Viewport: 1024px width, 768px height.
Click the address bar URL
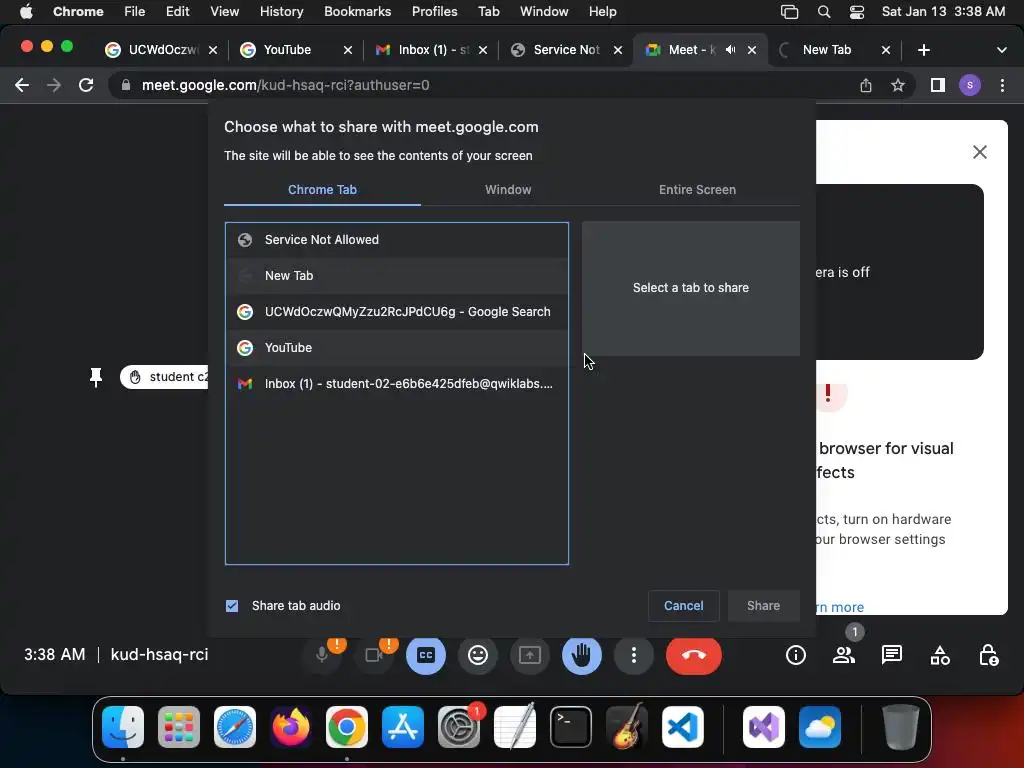pyautogui.click(x=285, y=85)
